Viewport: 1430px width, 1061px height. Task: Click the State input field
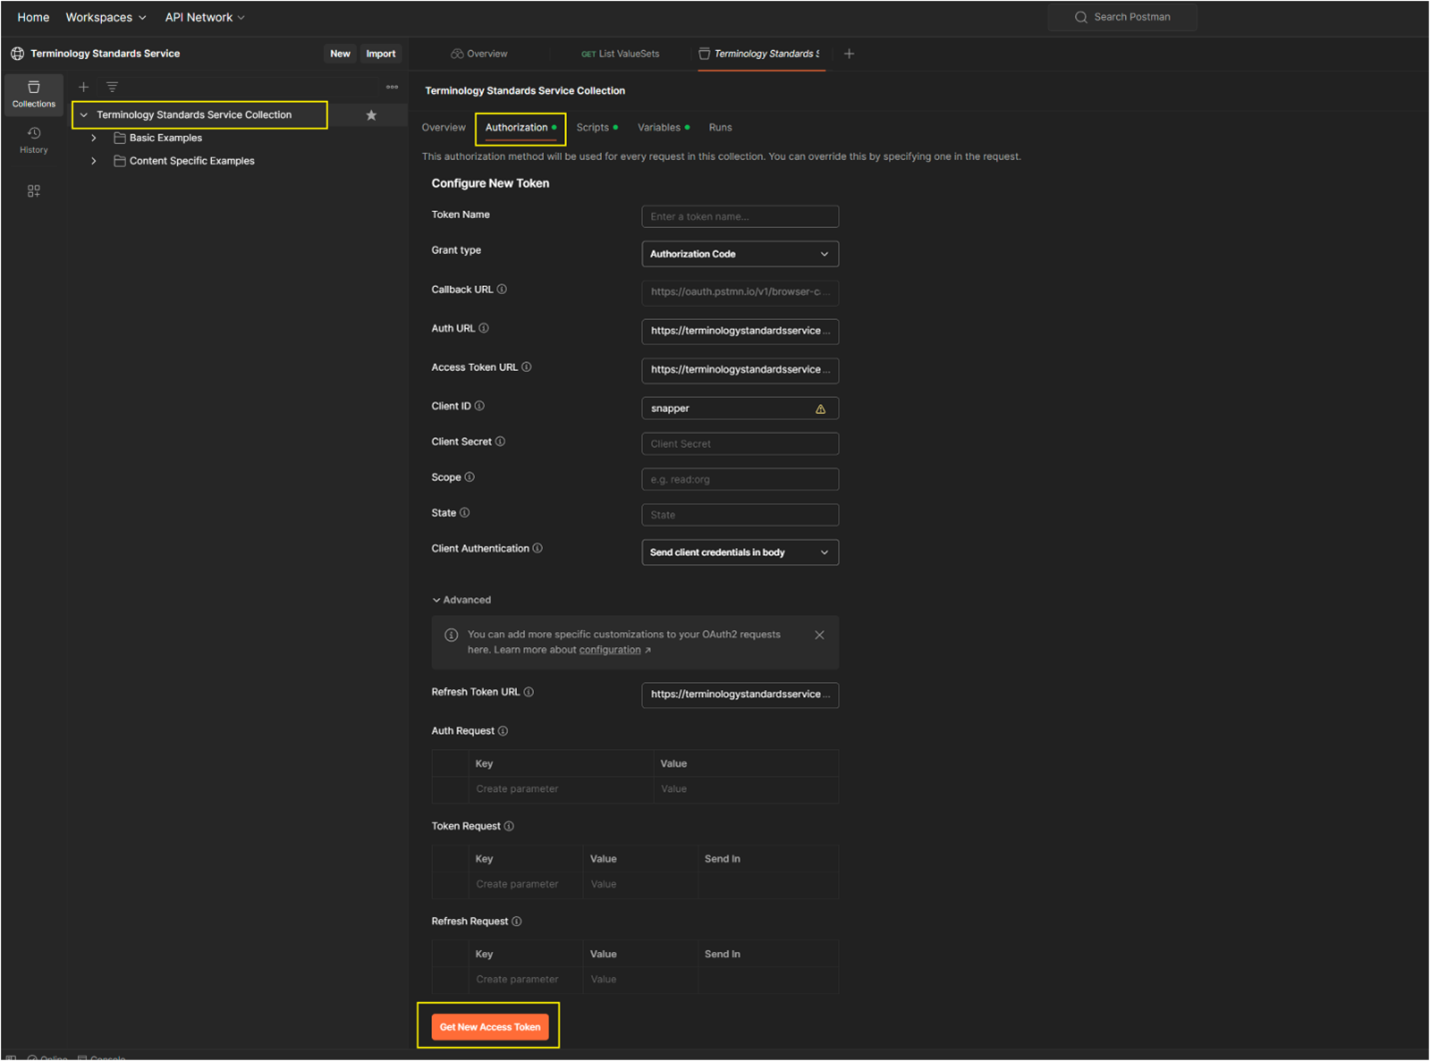pos(740,515)
